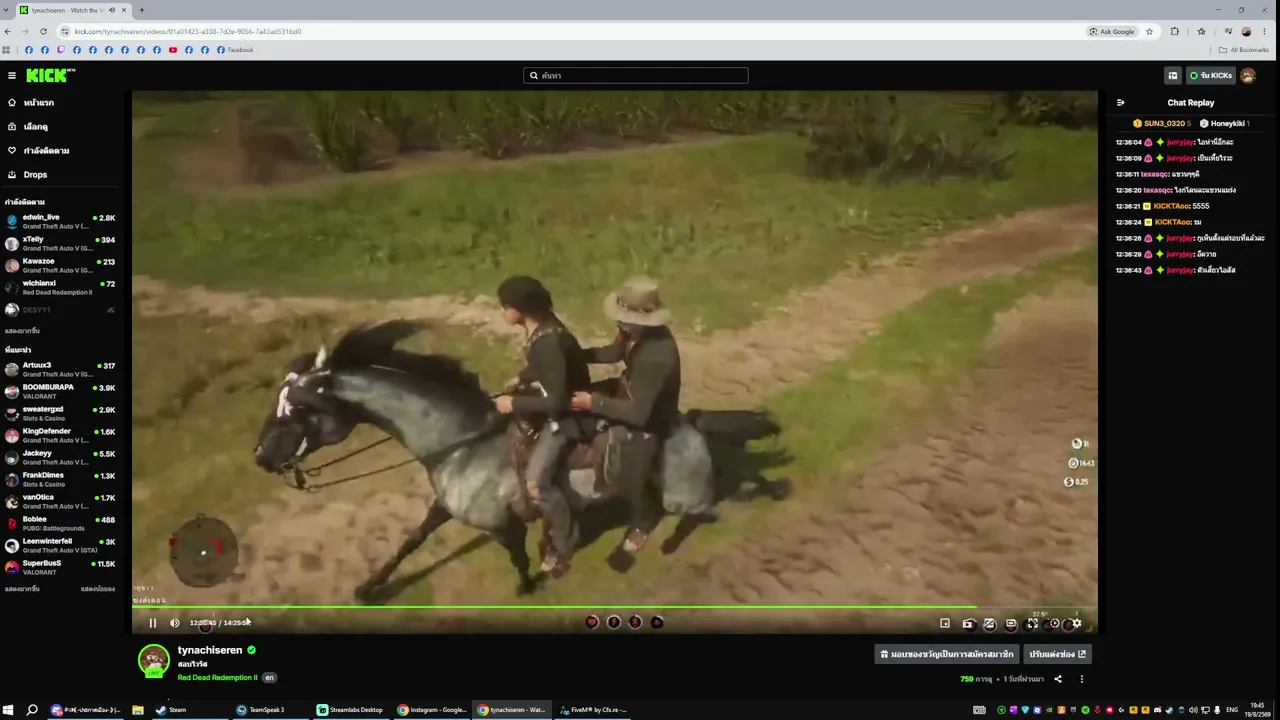Open KingDefender avatar in sidebar

(12, 435)
